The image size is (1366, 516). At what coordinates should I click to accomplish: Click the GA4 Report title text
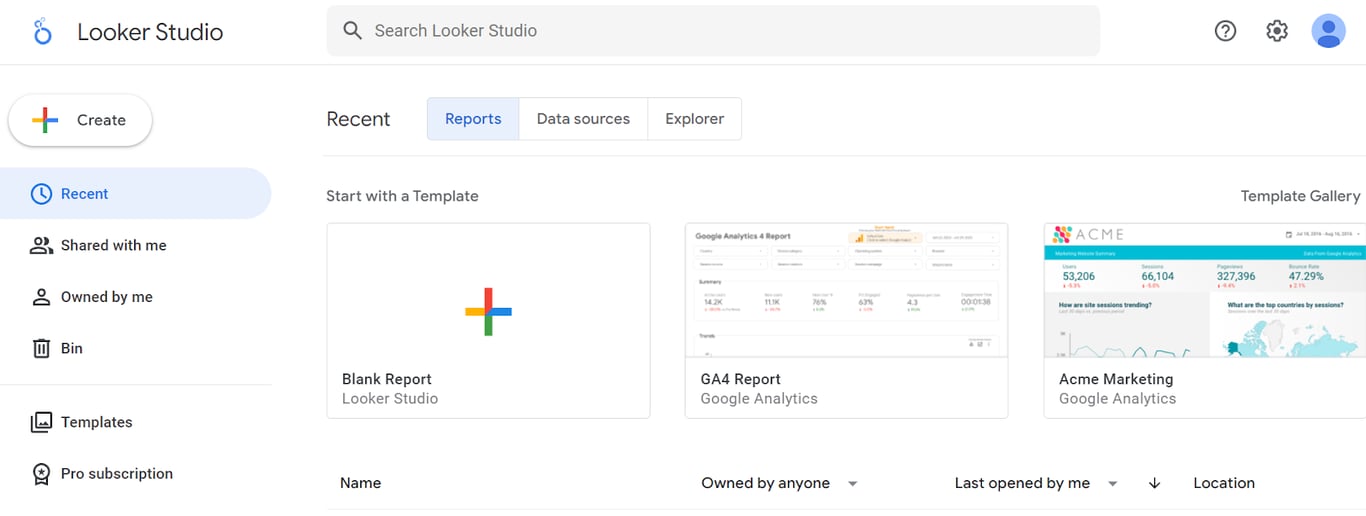(x=741, y=379)
